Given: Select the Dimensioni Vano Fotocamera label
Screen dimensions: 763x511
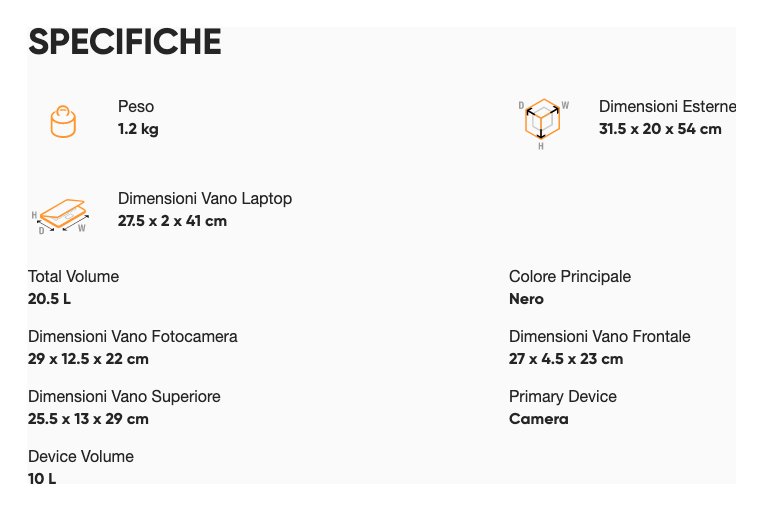Looking at the screenshot, I should tap(133, 337).
